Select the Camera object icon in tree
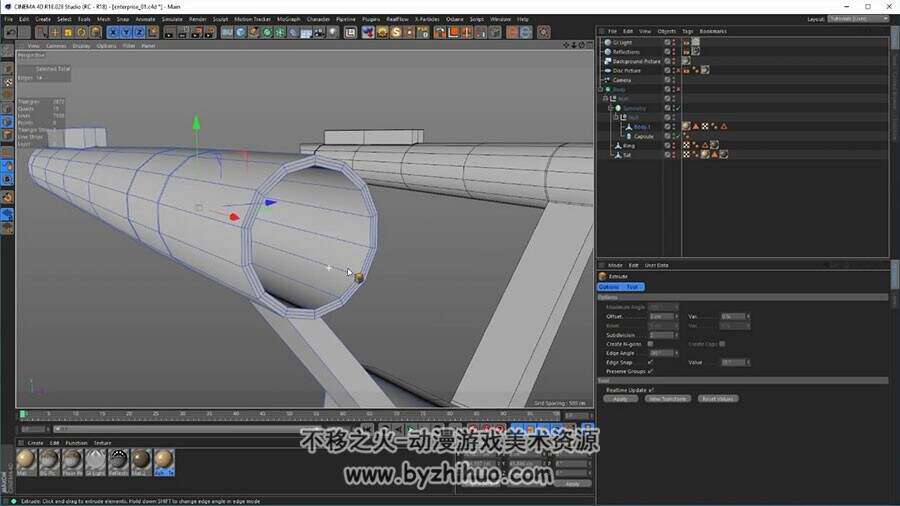Screen dimensions: 900x506 click(x=607, y=80)
